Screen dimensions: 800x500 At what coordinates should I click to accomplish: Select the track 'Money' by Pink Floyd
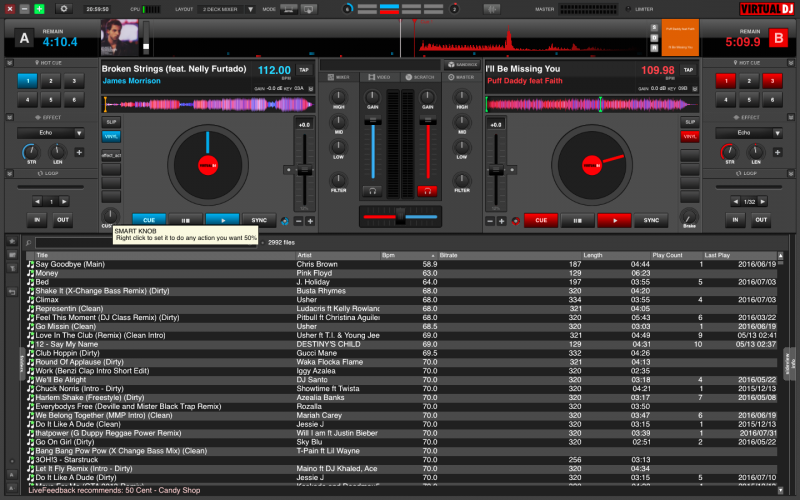pos(401,273)
